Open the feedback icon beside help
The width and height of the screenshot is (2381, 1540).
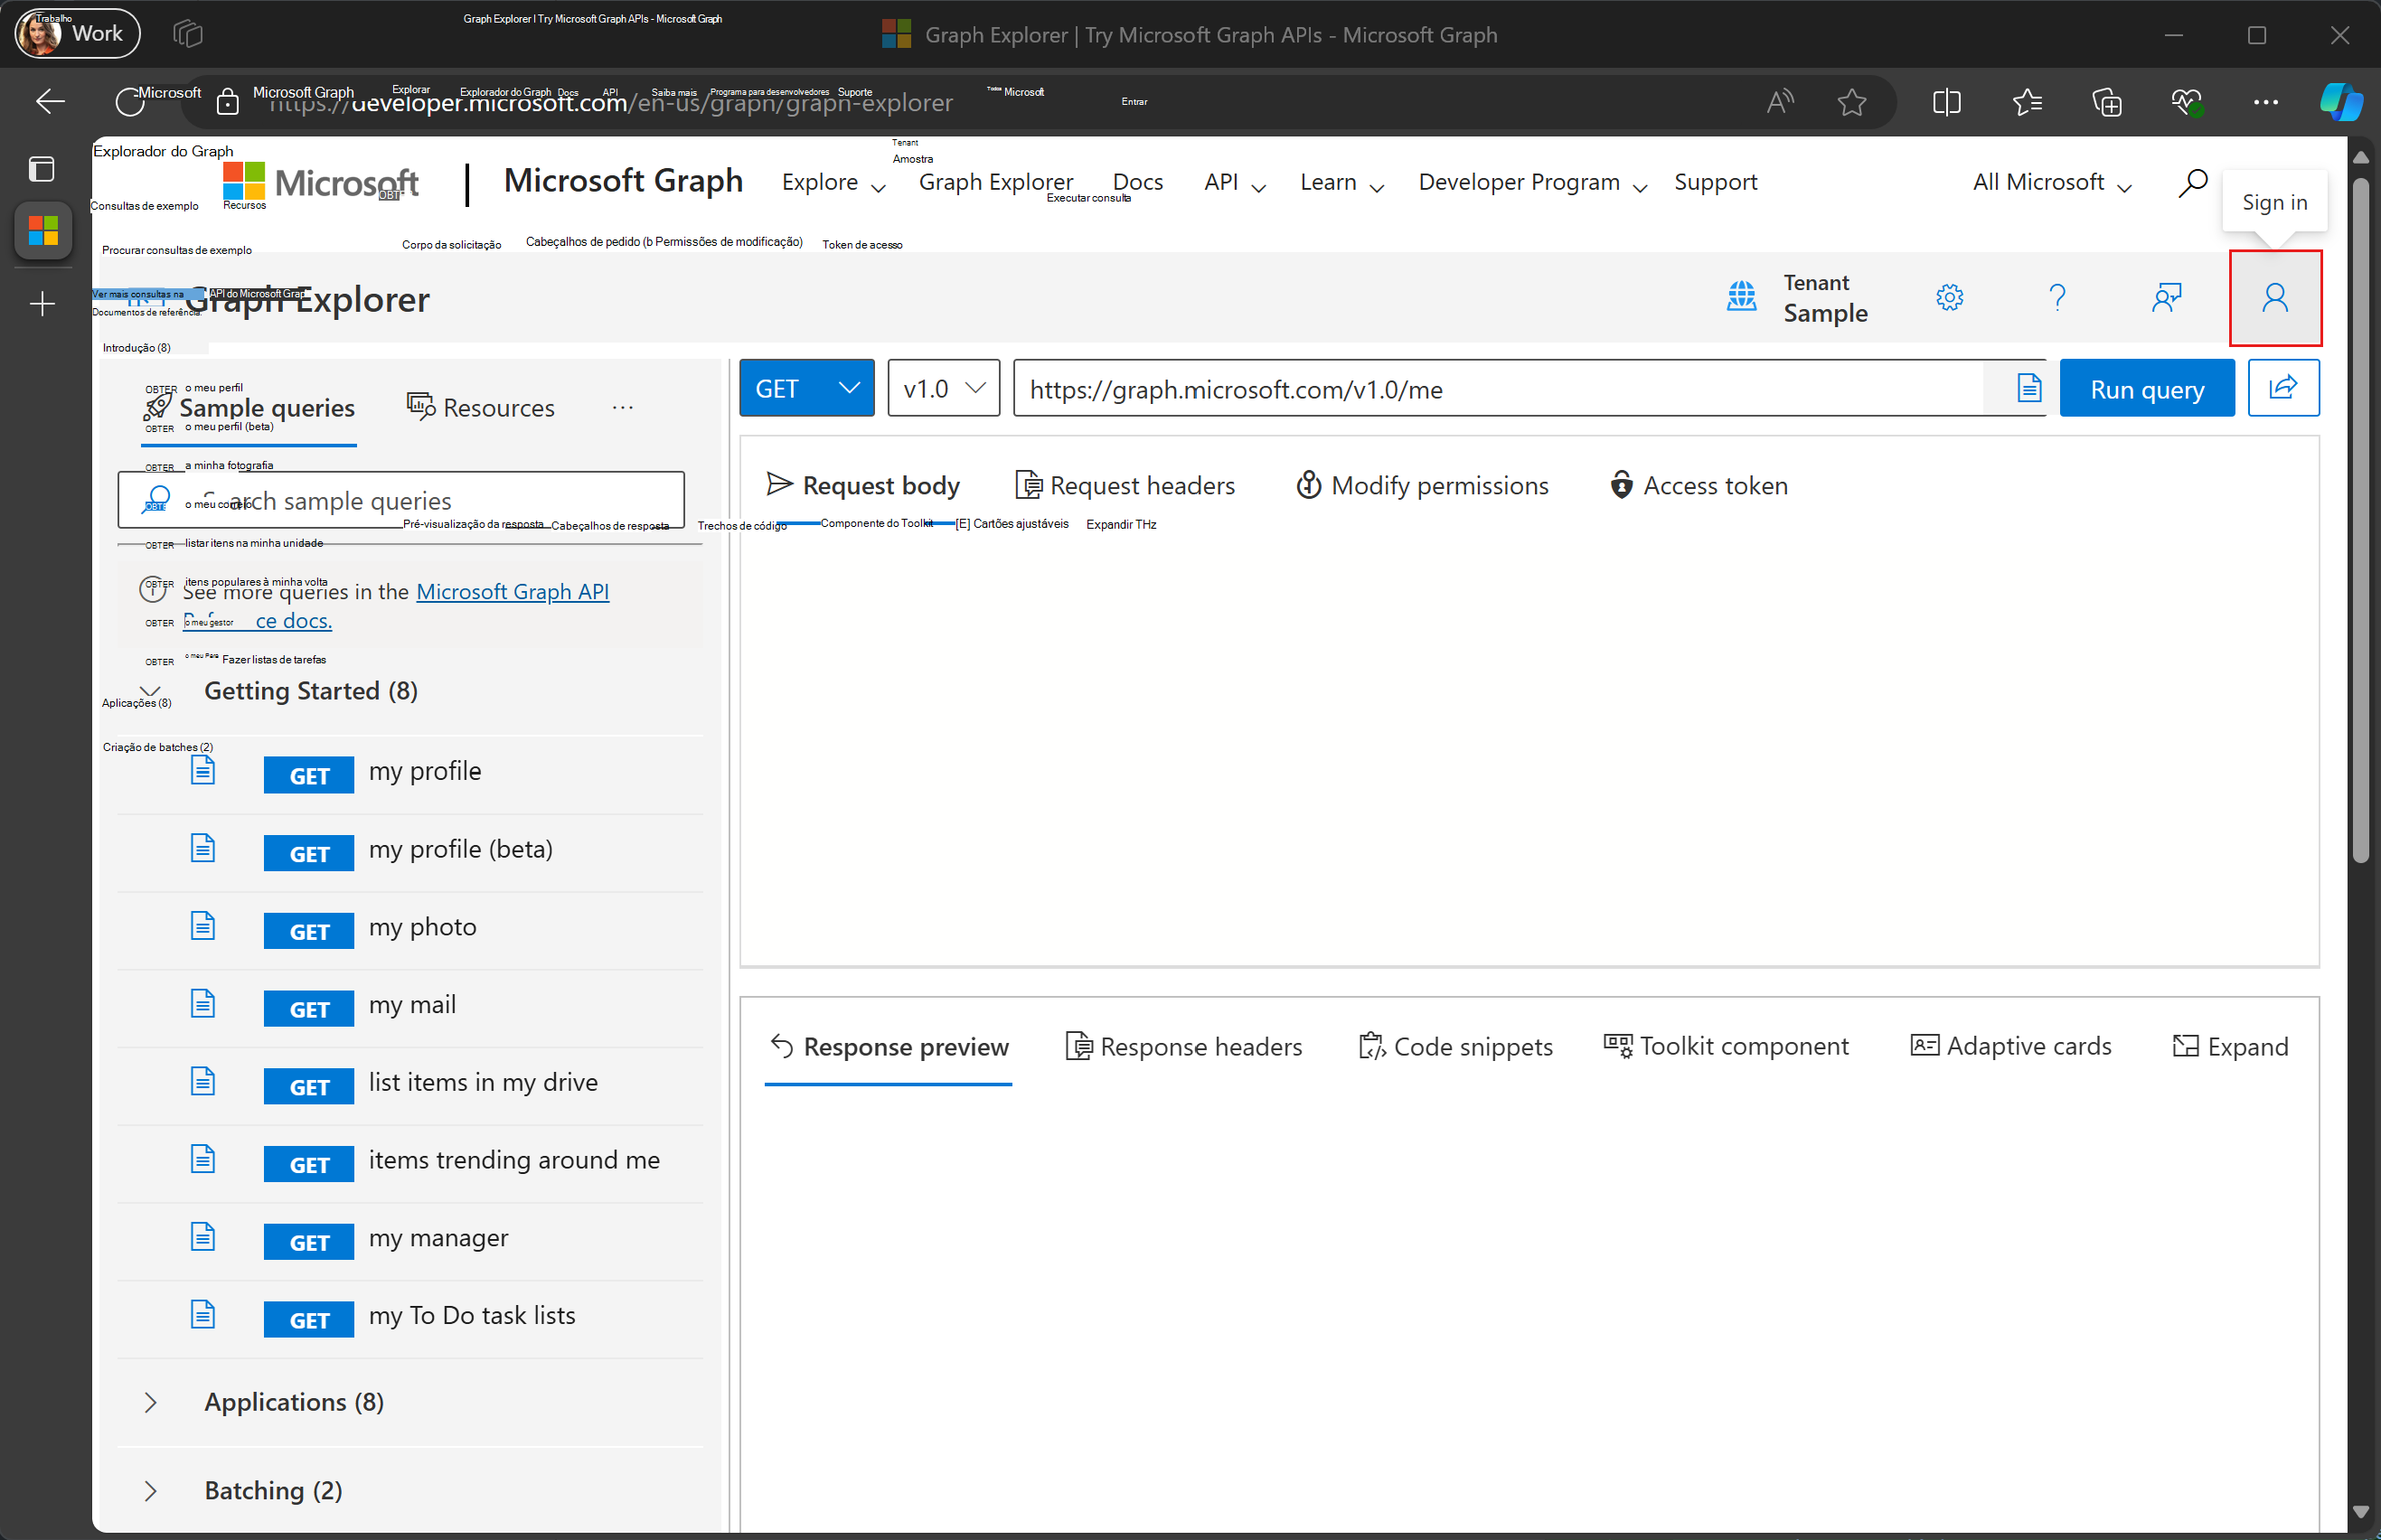[x=2167, y=297]
